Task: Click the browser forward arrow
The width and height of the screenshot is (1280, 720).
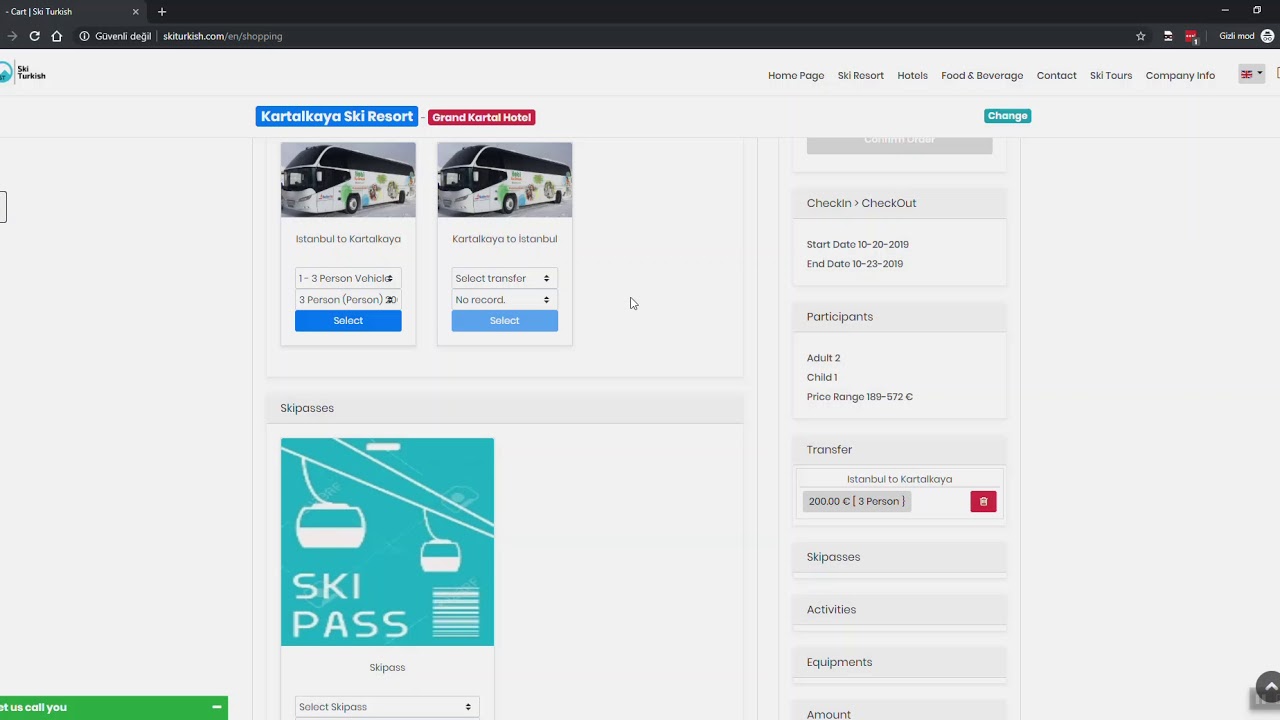Action: [12, 36]
